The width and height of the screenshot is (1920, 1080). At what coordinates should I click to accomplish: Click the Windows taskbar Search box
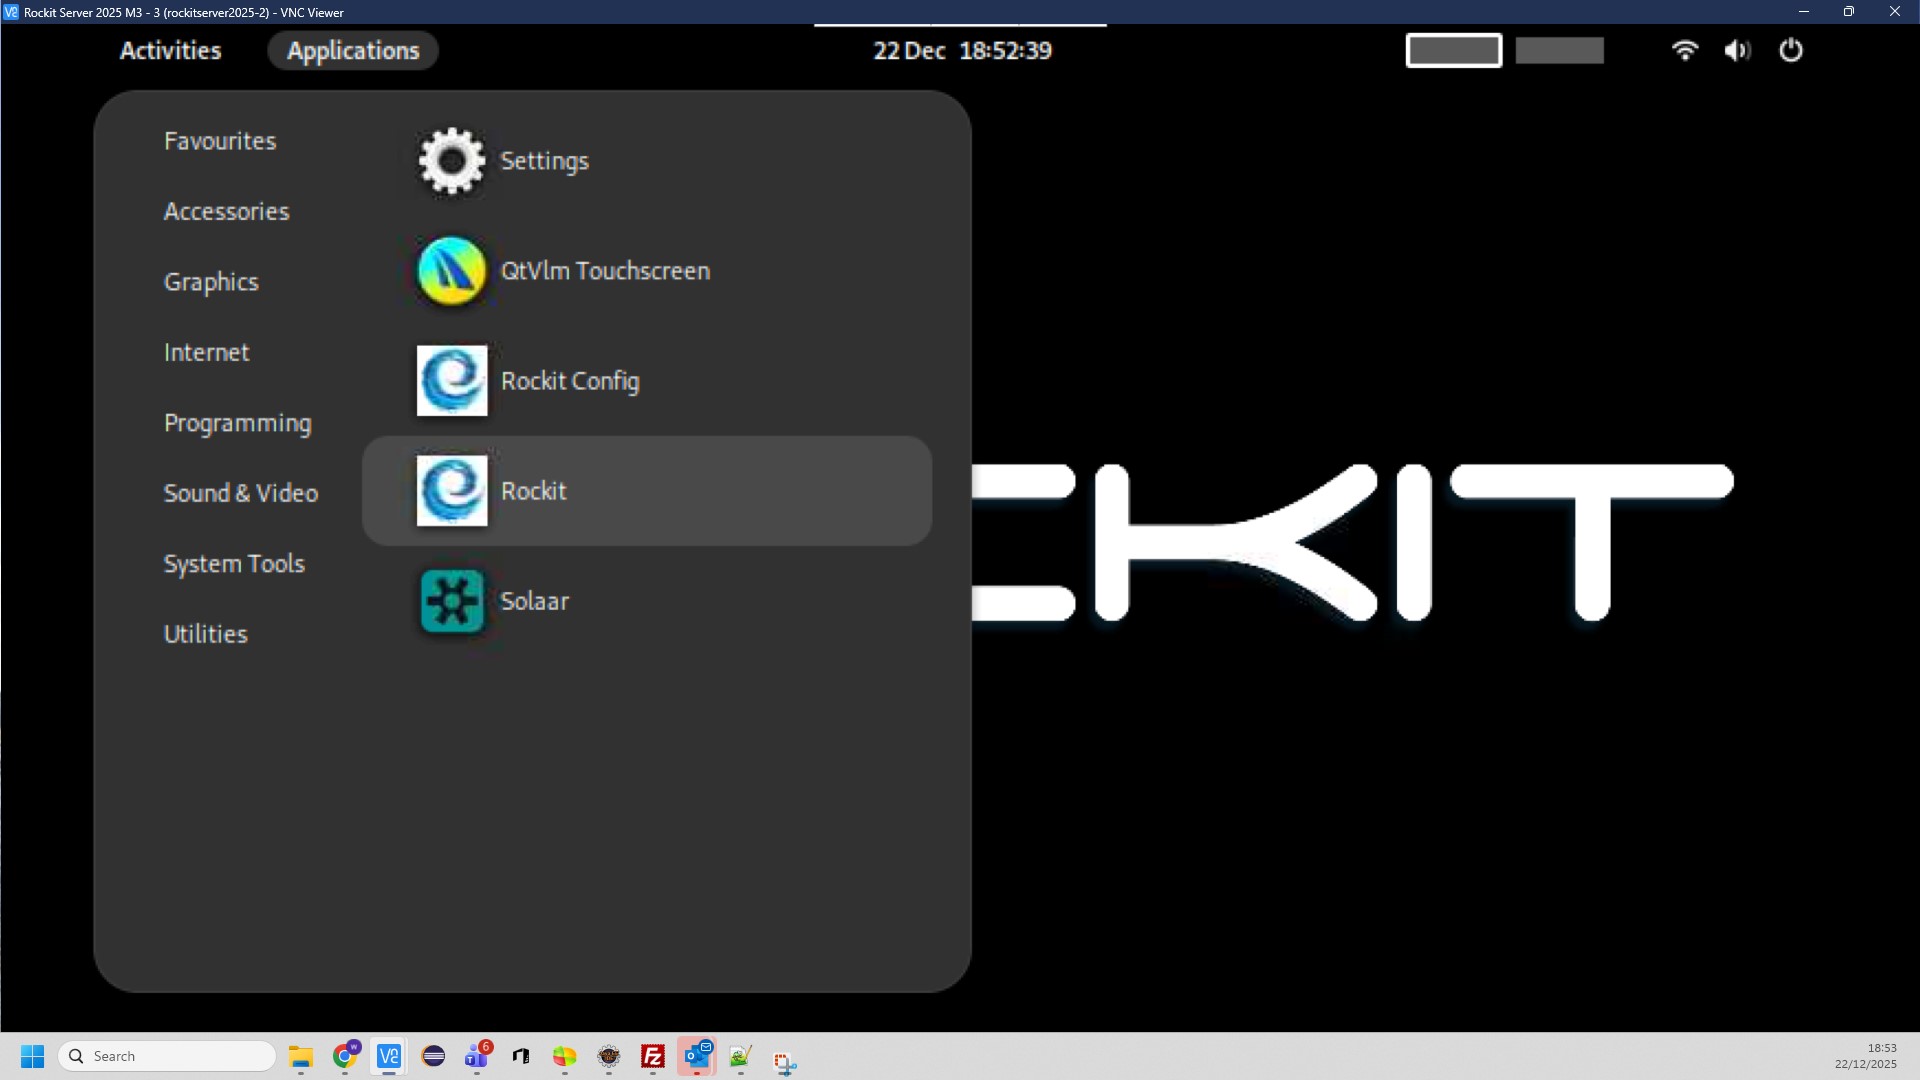[168, 1056]
